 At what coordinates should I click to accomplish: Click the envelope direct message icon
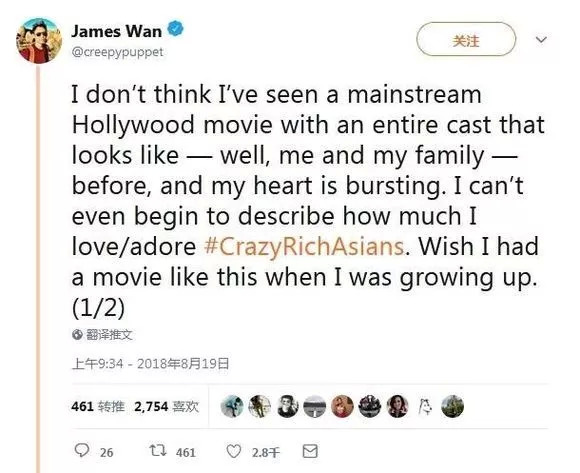point(310,451)
